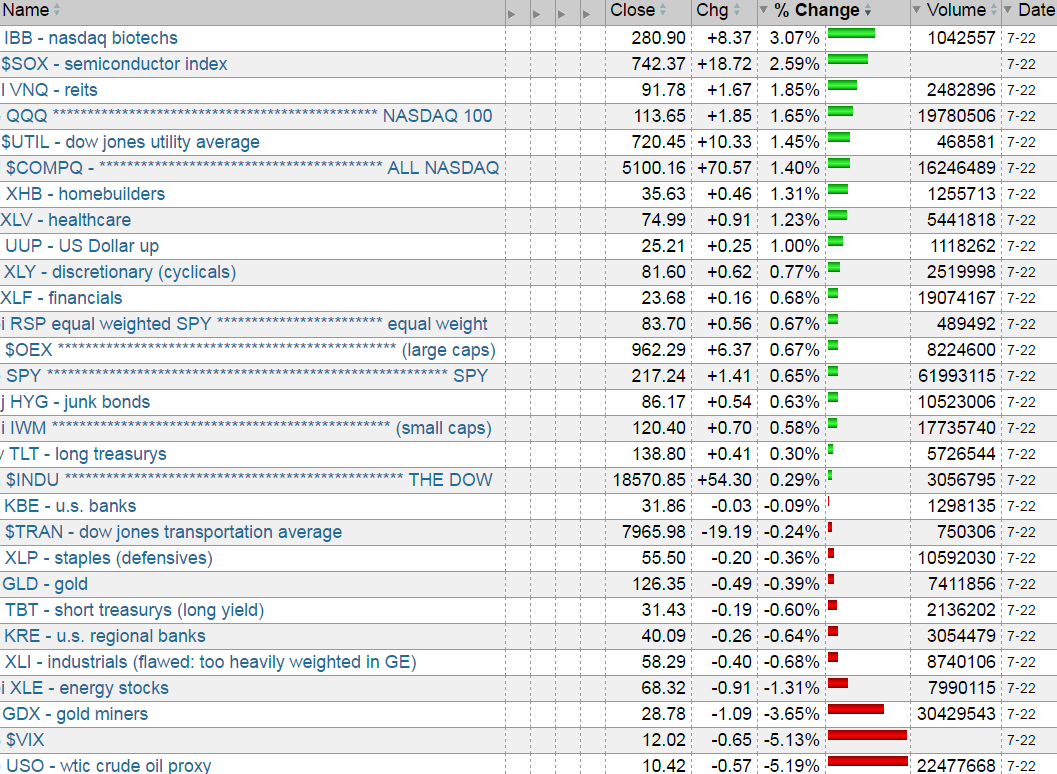Screen dimensions: 1057x774
Task: Open the dropdown triangle left of % Change
Action: pyautogui.click(x=764, y=10)
